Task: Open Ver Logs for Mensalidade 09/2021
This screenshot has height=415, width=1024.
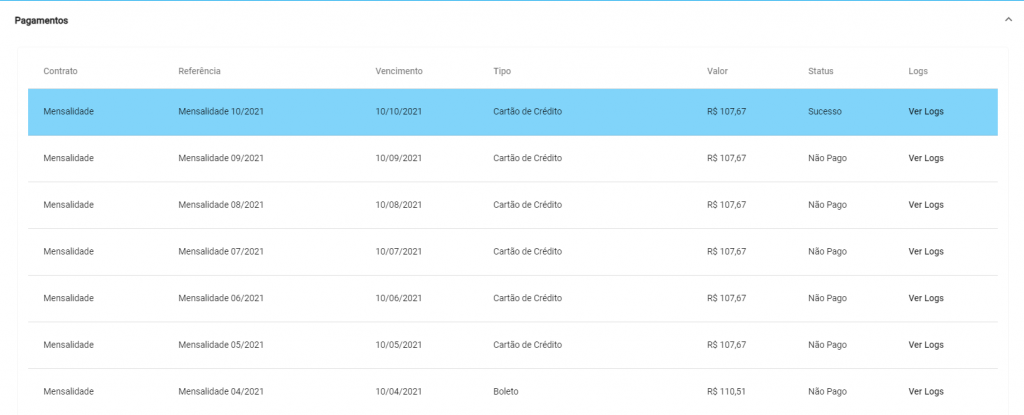Action: pyautogui.click(x=925, y=158)
